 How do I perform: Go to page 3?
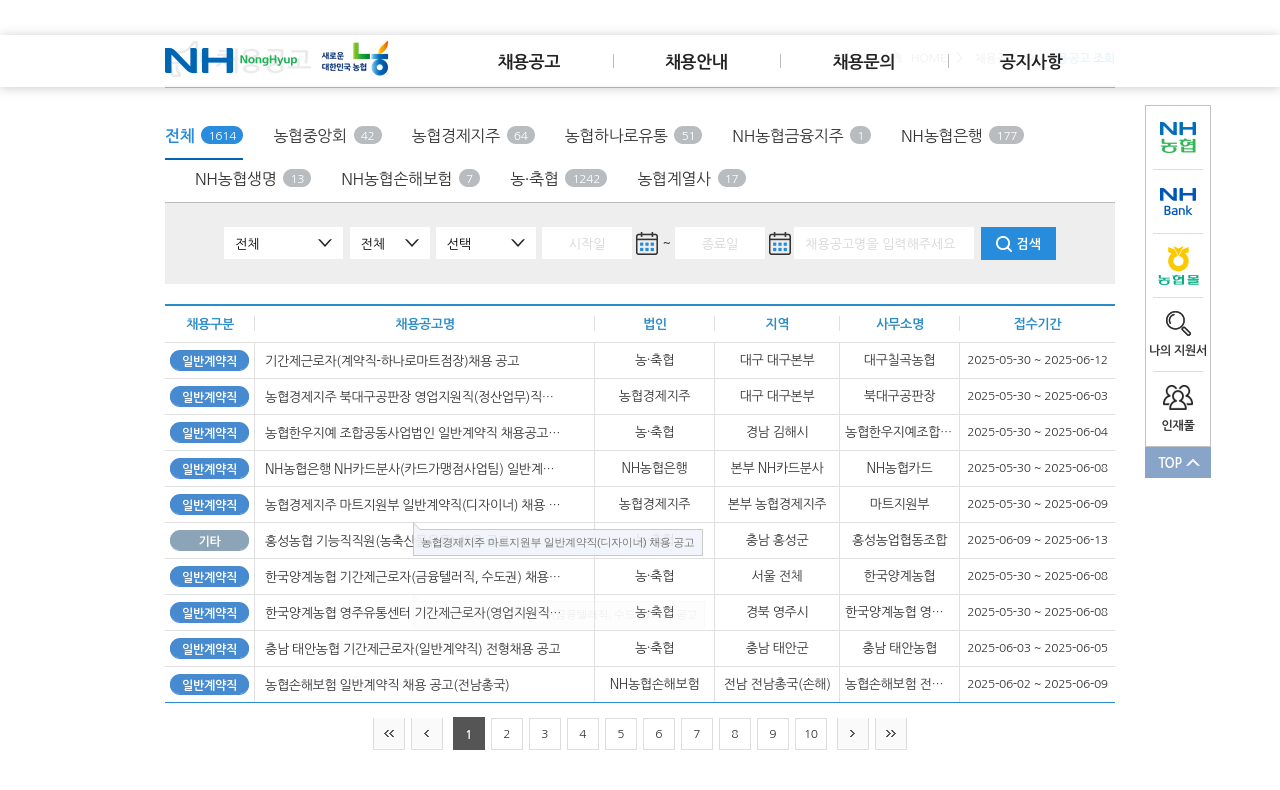(545, 734)
